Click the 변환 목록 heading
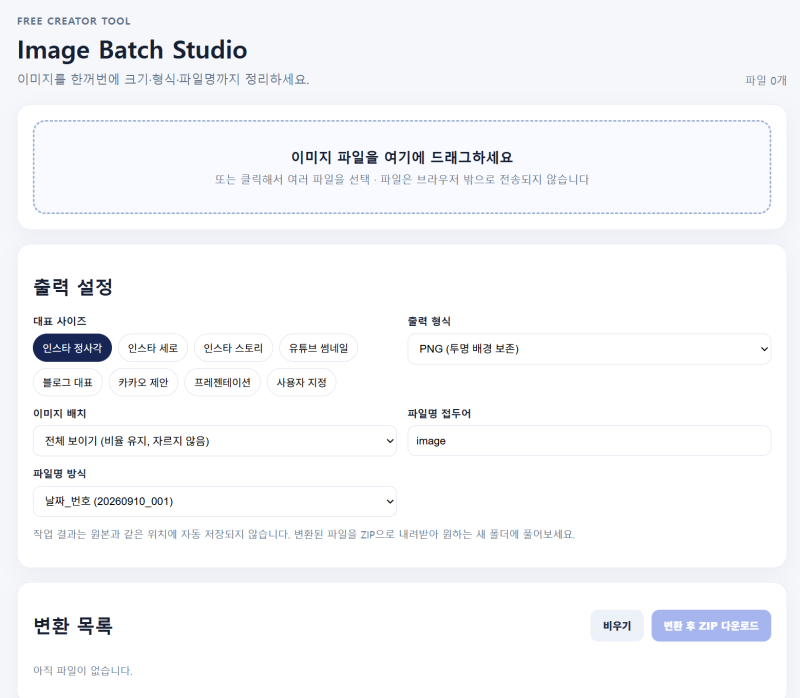The height and width of the screenshot is (698, 800). click(x=73, y=626)
